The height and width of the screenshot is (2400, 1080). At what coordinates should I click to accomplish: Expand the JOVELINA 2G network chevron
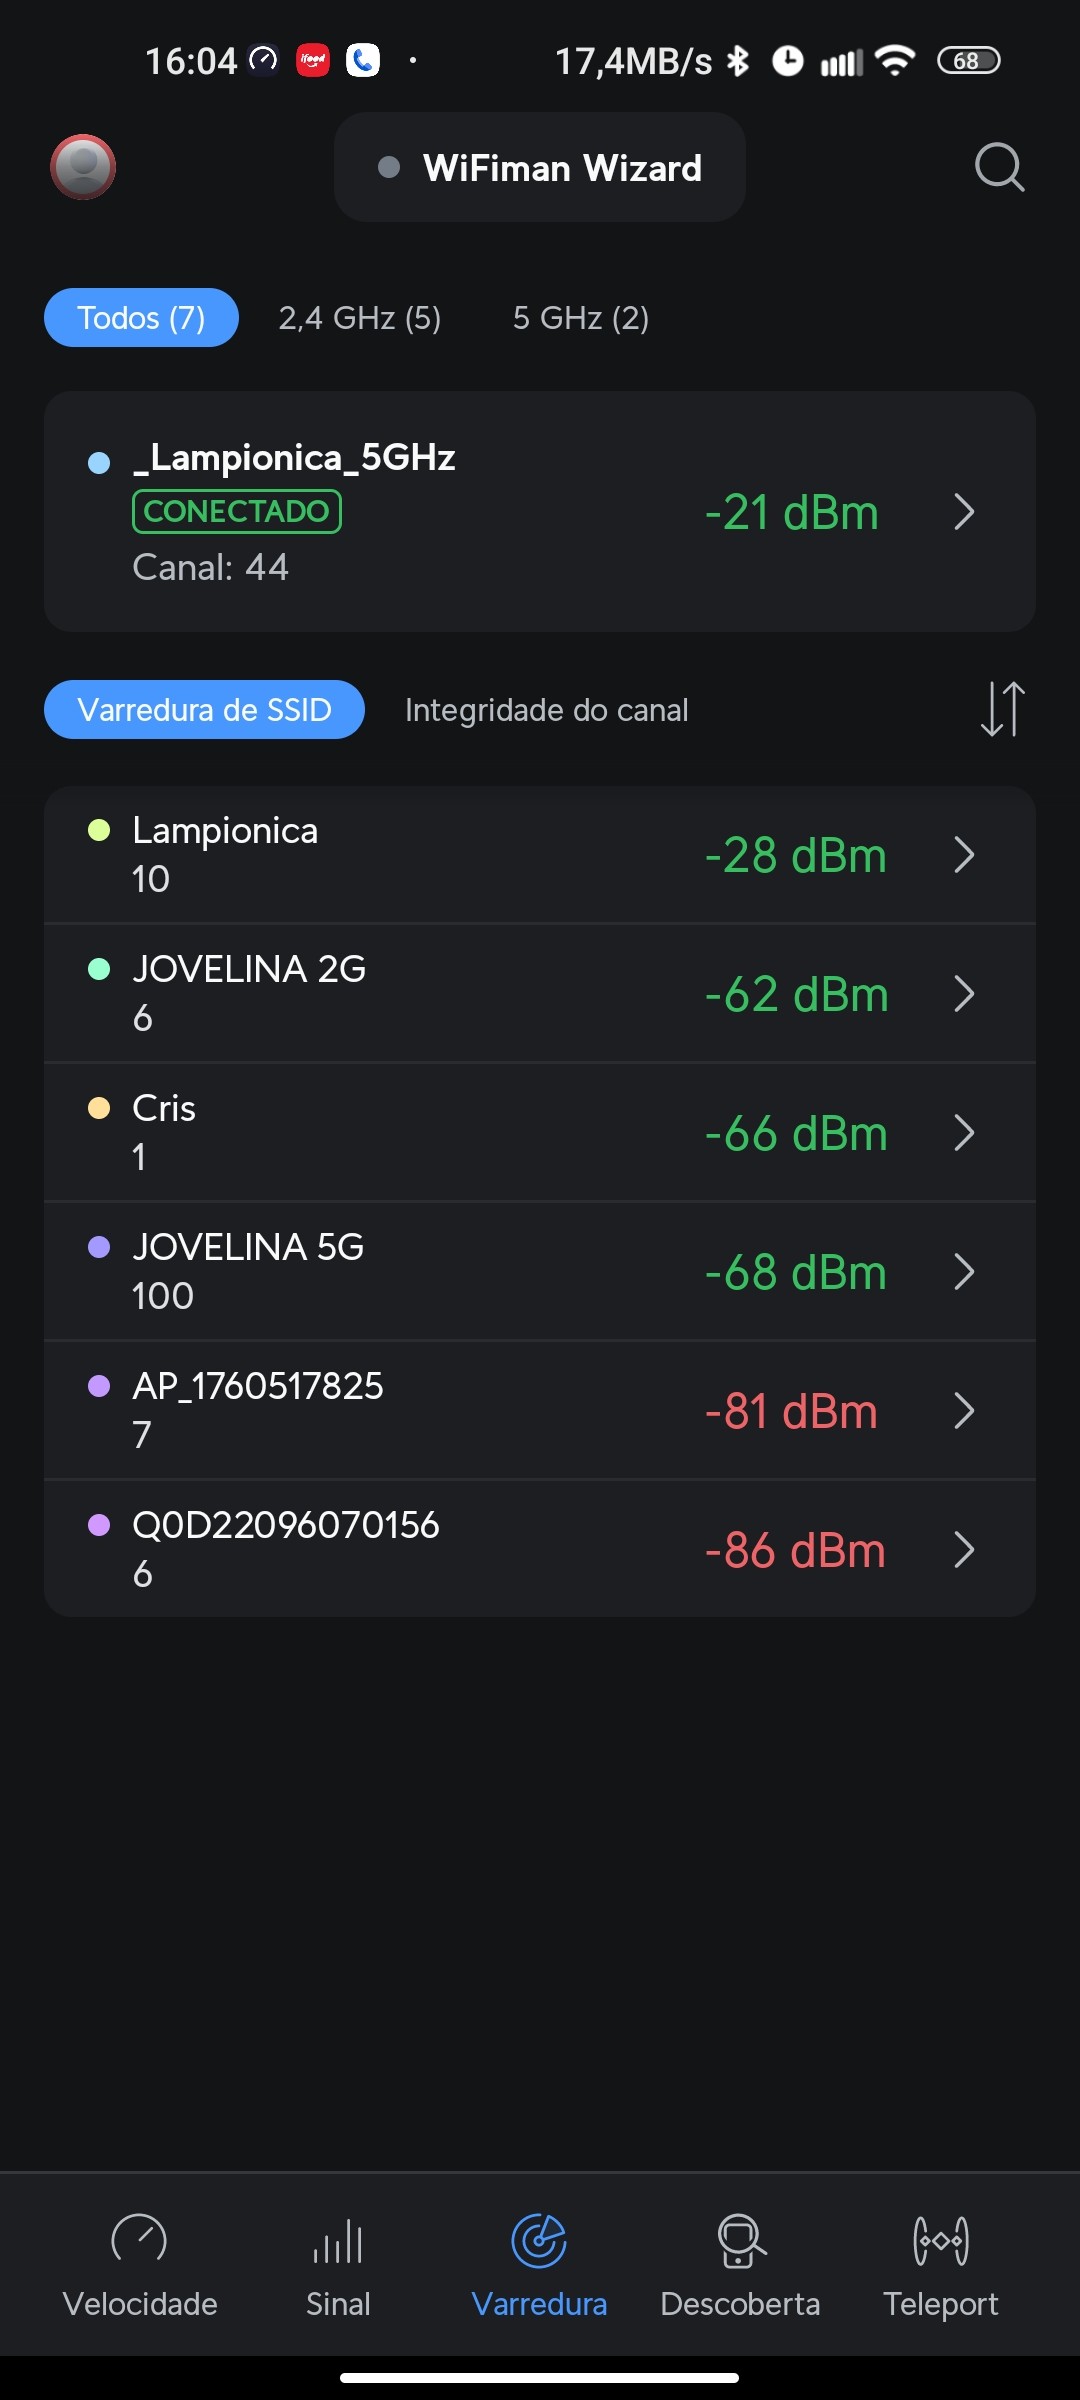point(964,994)
